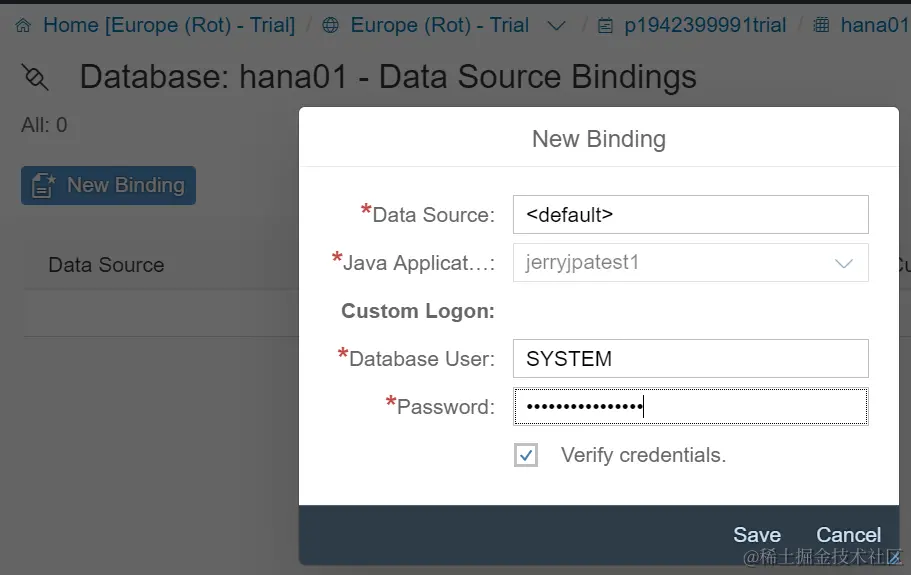911x575 pixels.
Task: Go to the Europe (Rot) - Trial breadcrumb
Action: pos(439,26)
